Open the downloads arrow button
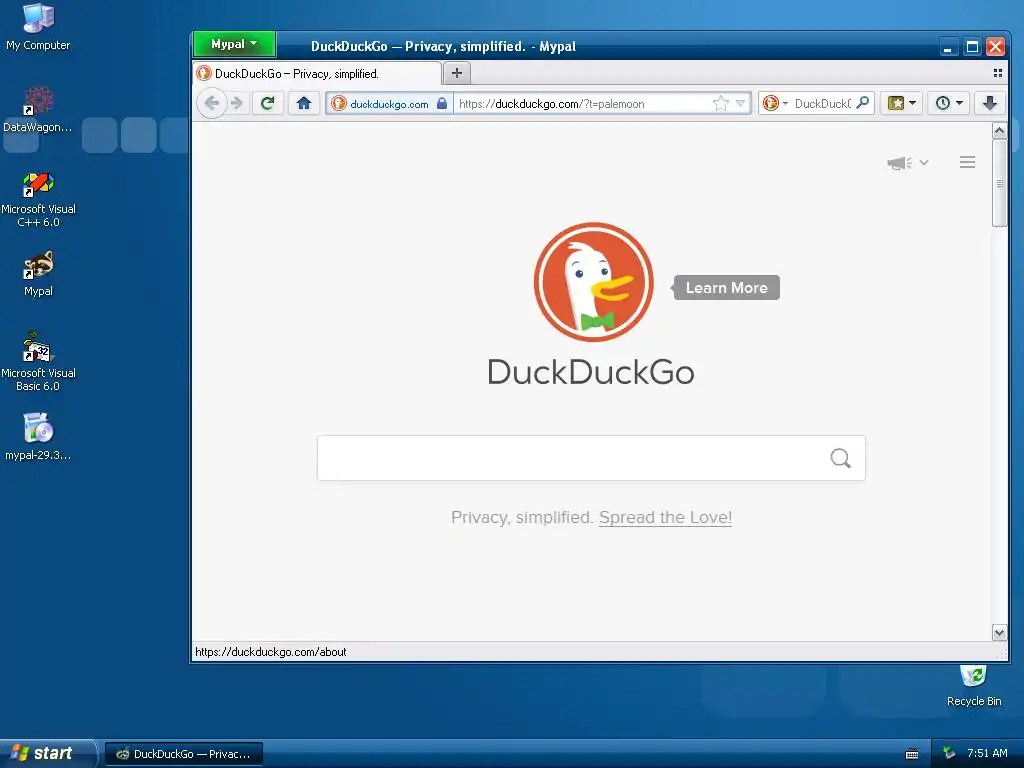The width and height of the screenshot is (1024, 768). click(x=990, y=103)
